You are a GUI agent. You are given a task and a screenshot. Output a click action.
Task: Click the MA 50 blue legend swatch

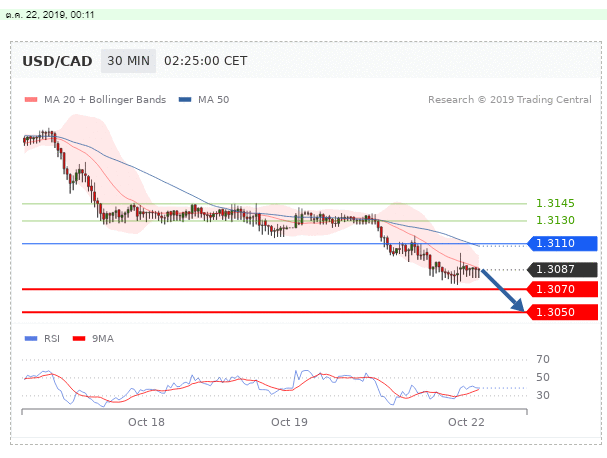[185, 100]
